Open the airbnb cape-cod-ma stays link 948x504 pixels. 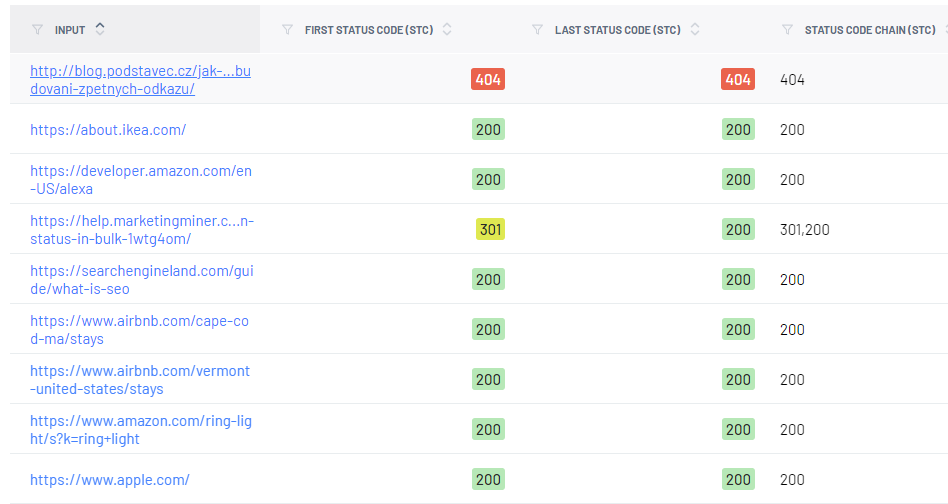tap(140, 330)
